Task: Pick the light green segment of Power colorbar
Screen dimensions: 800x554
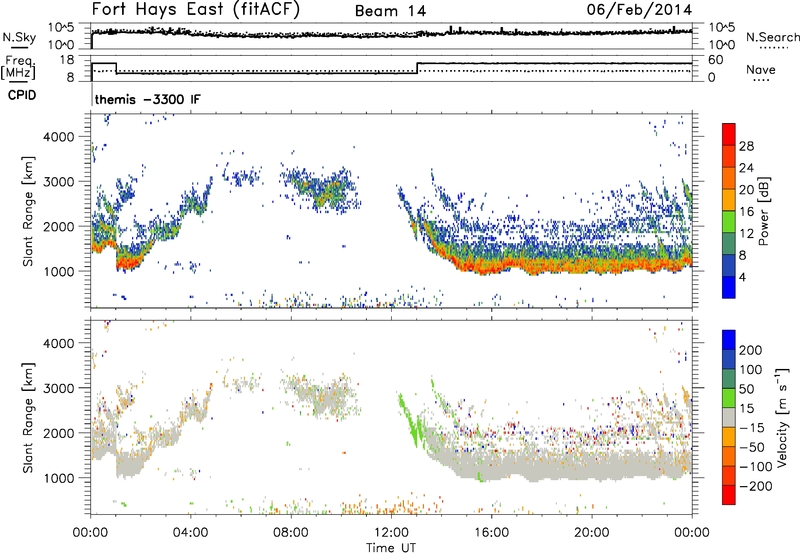Action: [x=729, y=222]
